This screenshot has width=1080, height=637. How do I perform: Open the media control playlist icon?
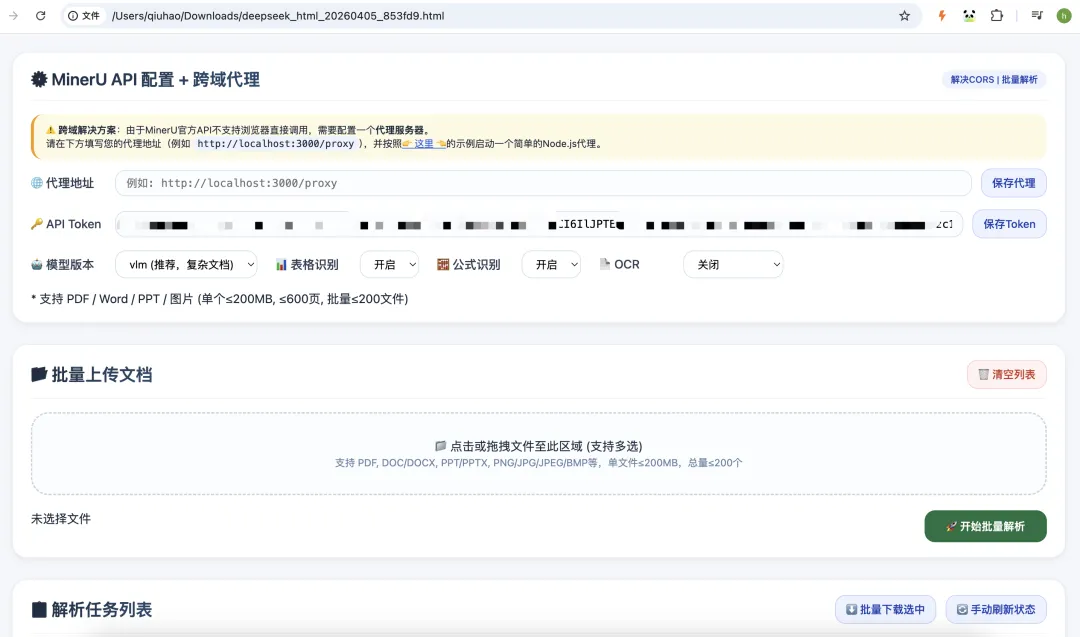(1037, 15)
